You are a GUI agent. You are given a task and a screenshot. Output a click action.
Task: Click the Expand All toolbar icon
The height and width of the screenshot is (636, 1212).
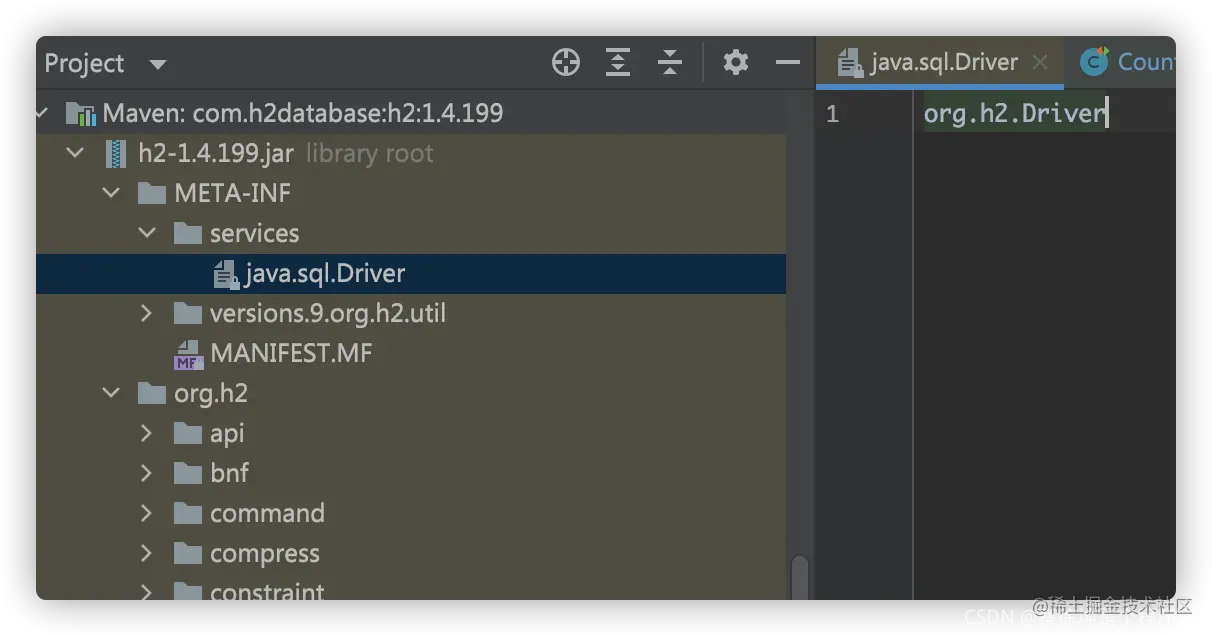tap(618, 63)
